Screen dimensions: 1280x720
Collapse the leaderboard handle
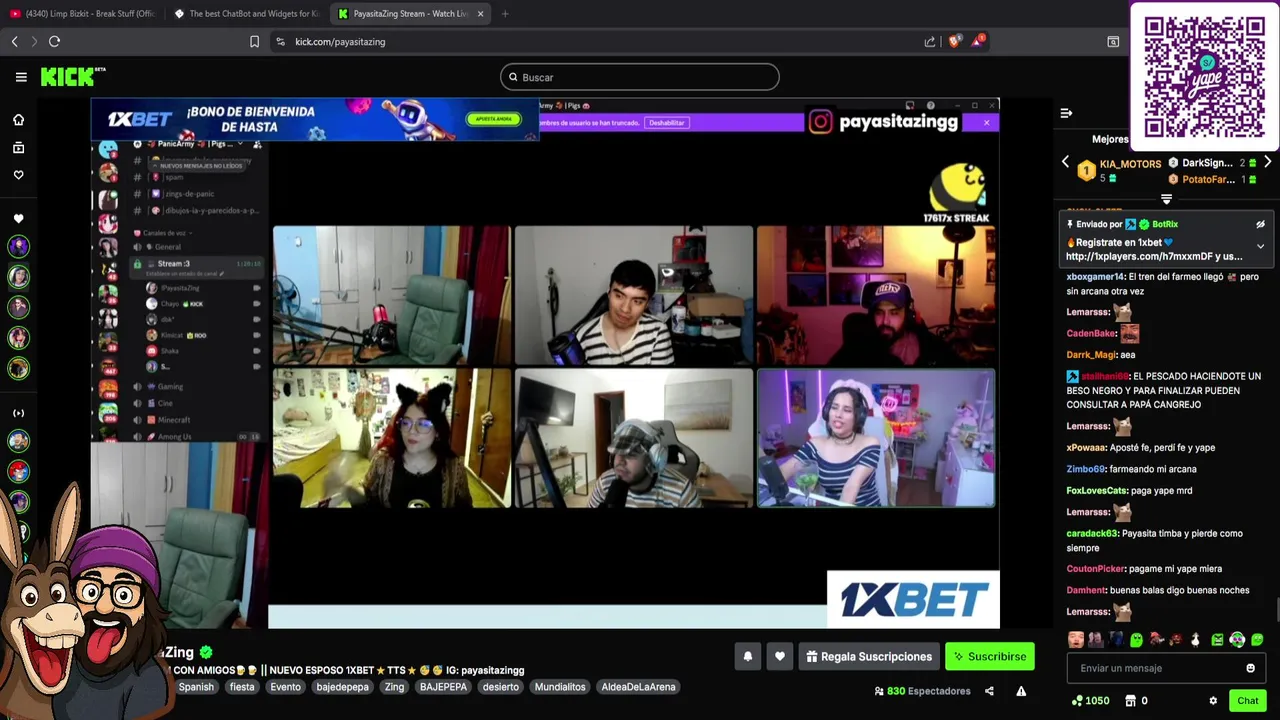(x=1166, y=199)
